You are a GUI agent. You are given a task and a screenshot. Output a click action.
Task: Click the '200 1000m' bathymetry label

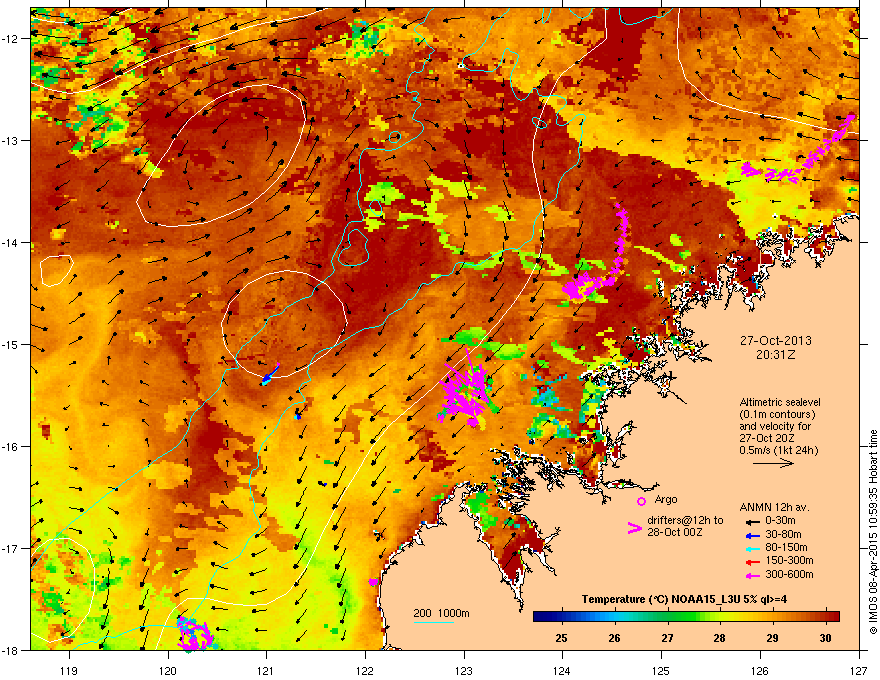pos(441,613)
